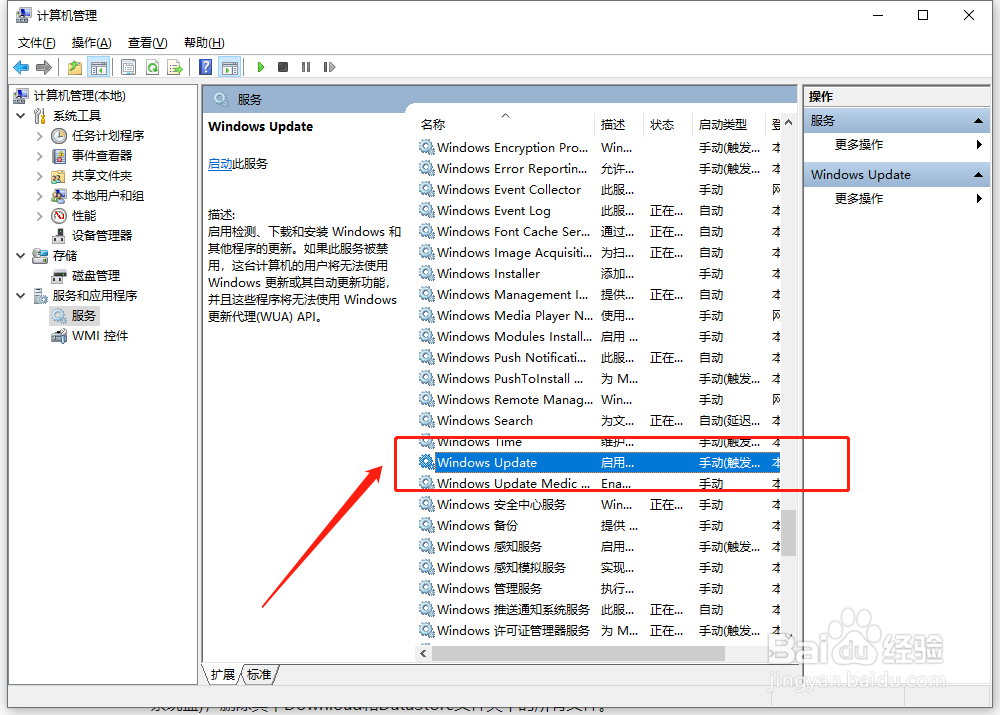1000x715 pixels.
Task: Pause the service with the pause icon
Action: [x=306, y=67]
